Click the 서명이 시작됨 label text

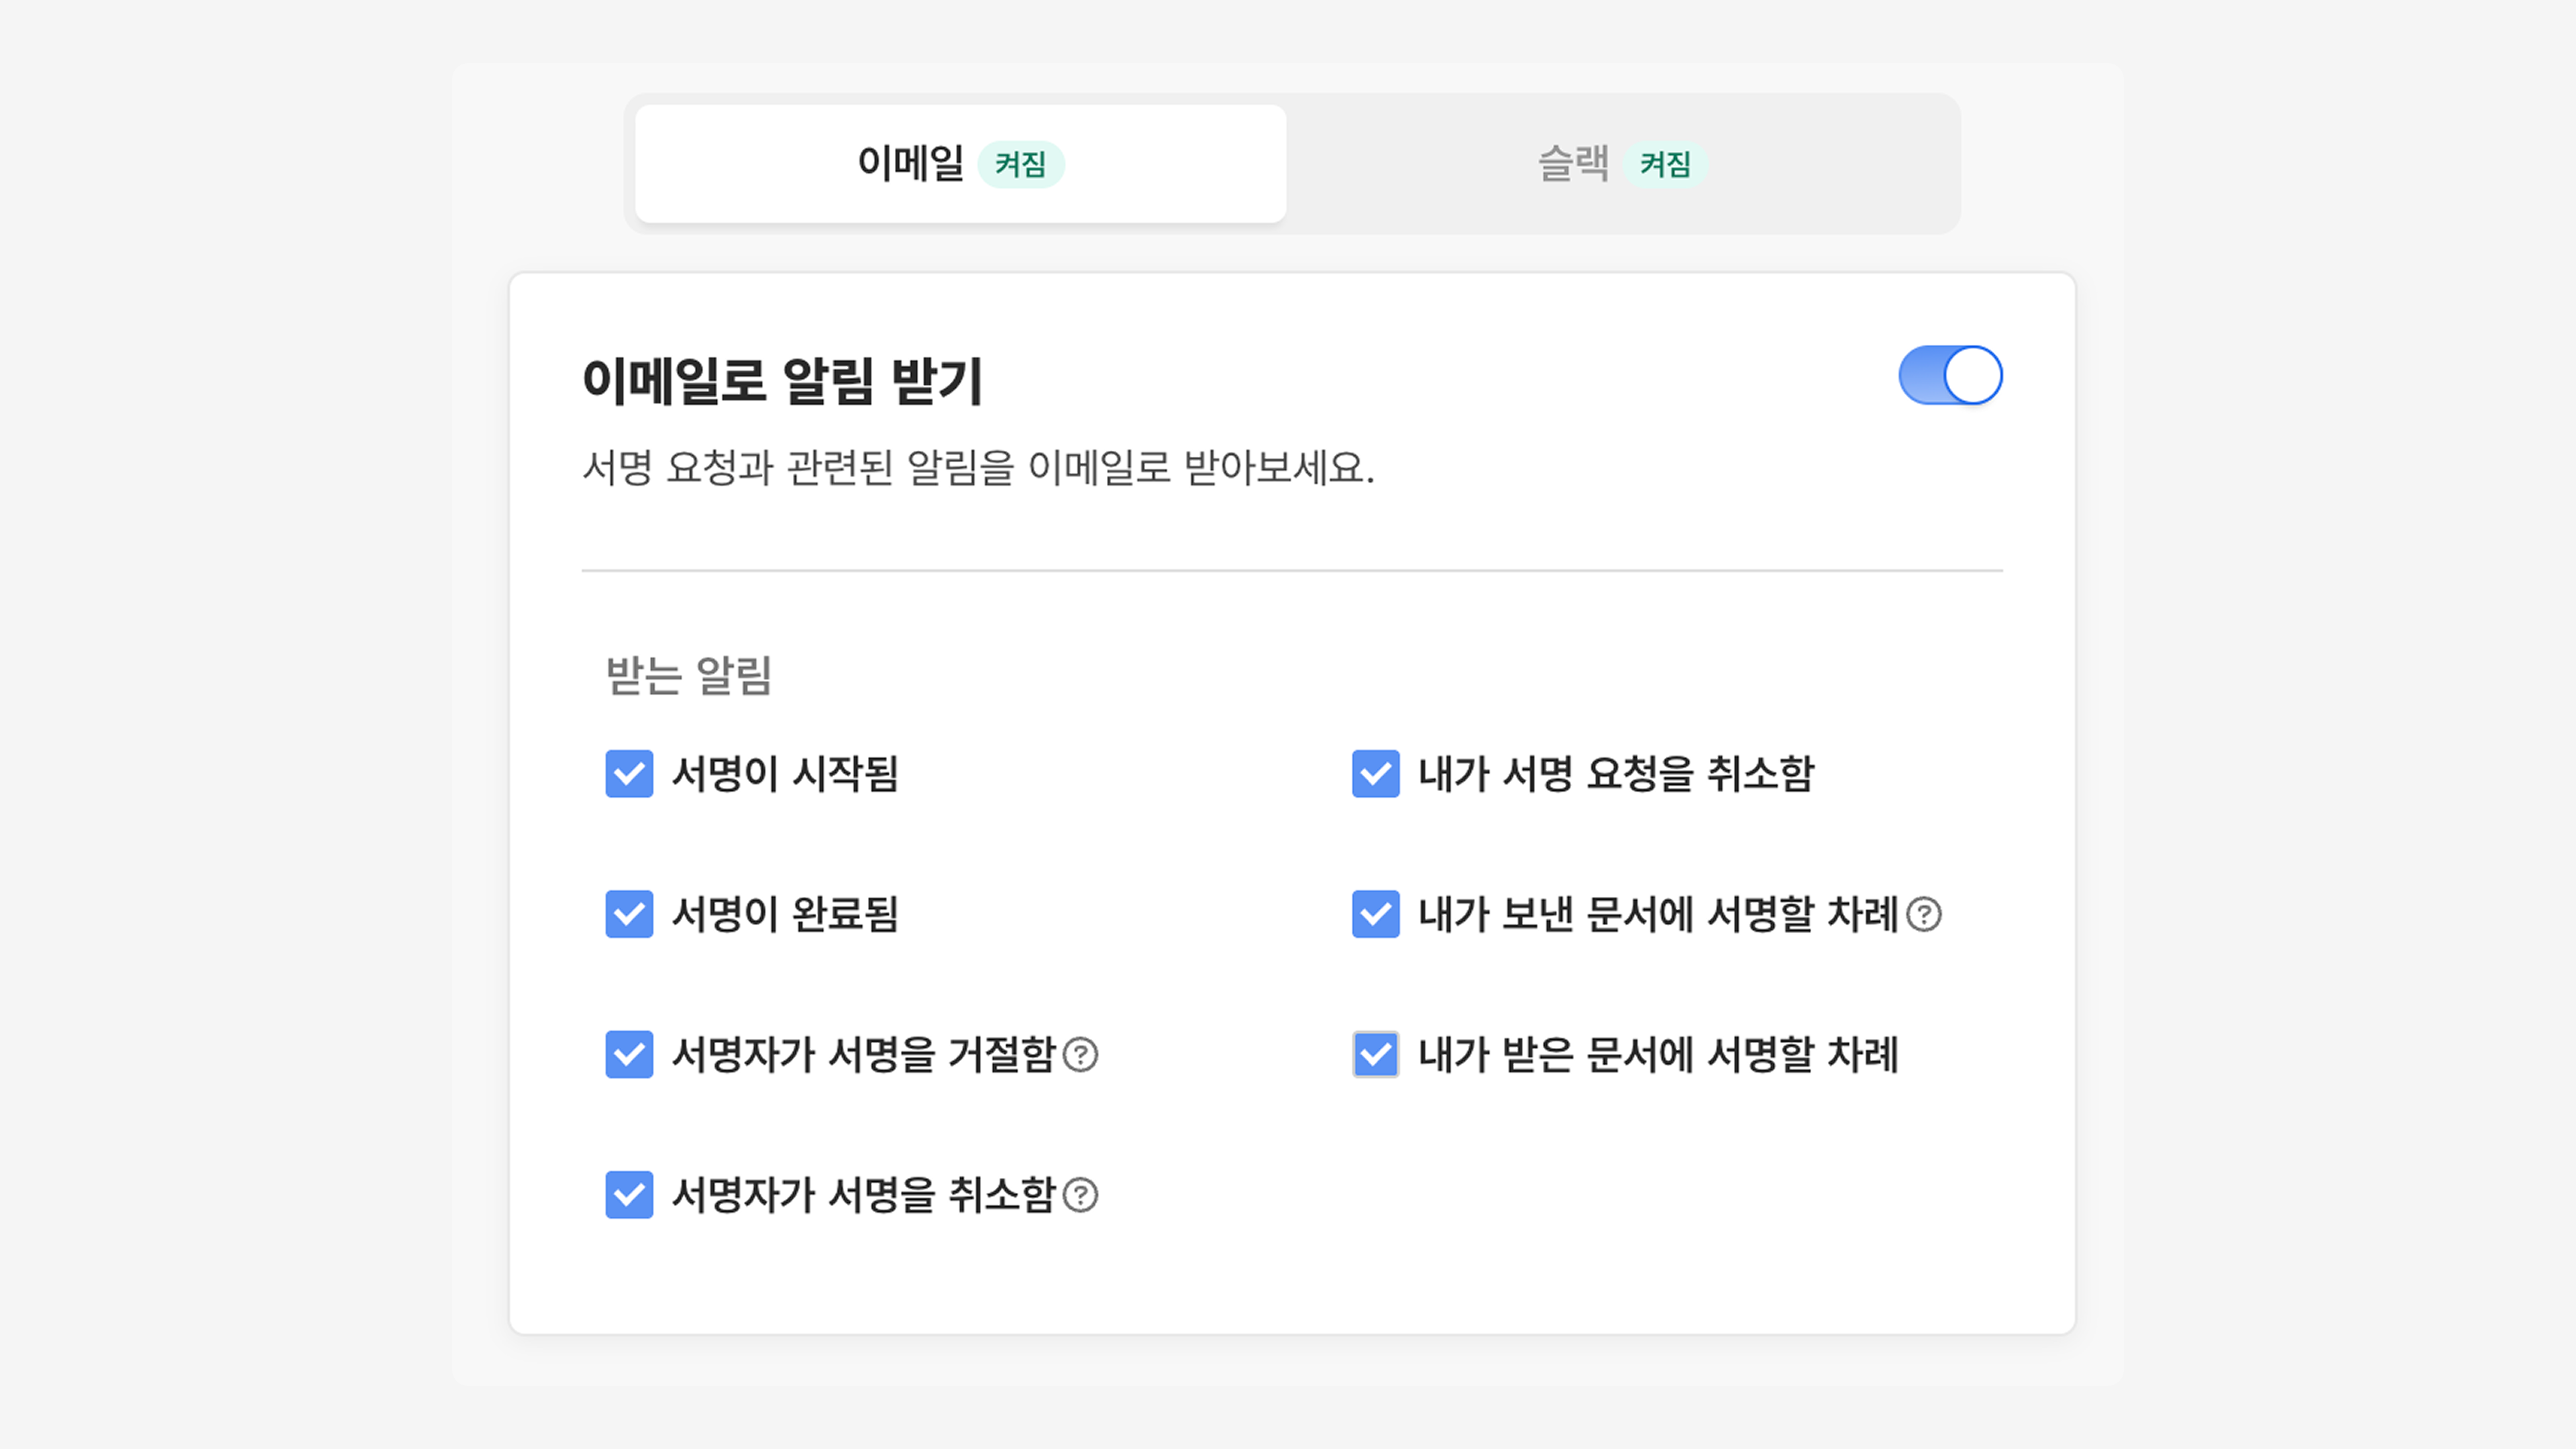point(785,773)
